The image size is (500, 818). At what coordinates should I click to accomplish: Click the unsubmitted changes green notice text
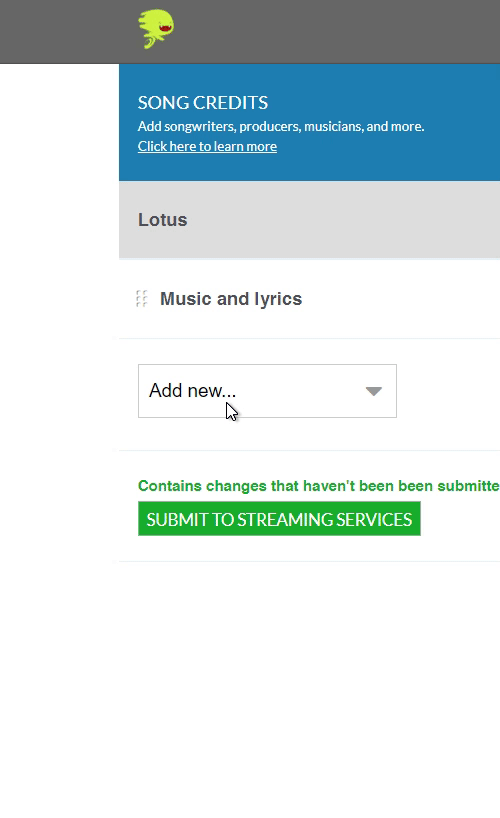tap(318, 486)
